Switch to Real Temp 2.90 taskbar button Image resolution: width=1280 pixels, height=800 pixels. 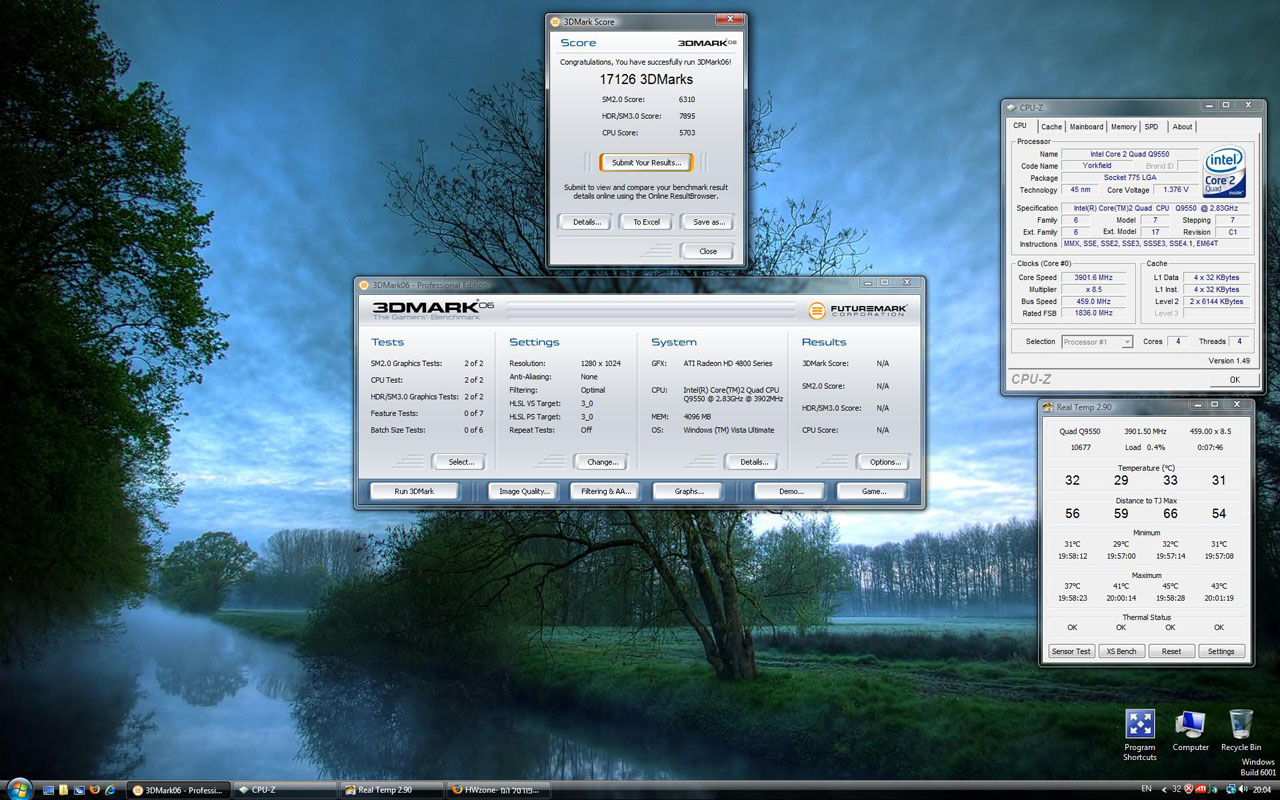point(391,790)
